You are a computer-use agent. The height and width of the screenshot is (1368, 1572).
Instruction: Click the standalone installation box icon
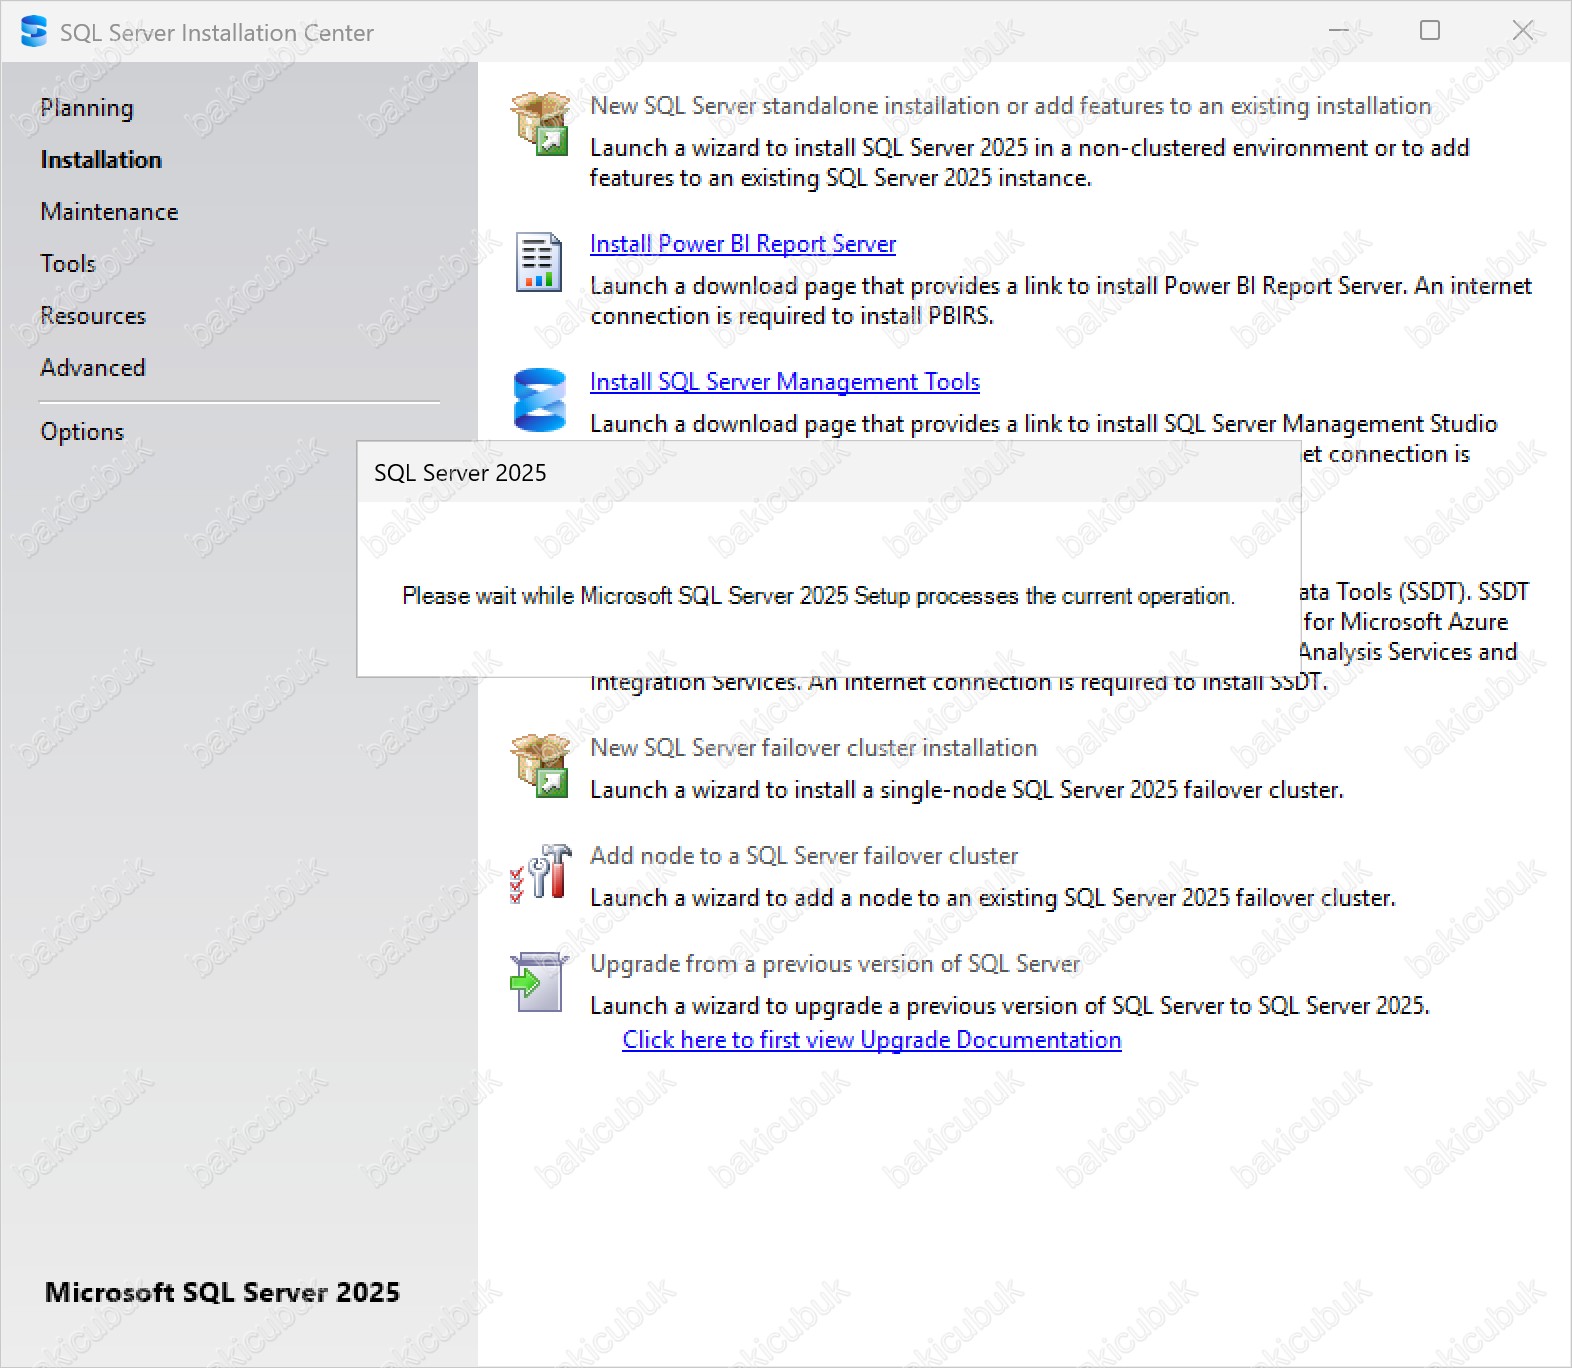540,124
